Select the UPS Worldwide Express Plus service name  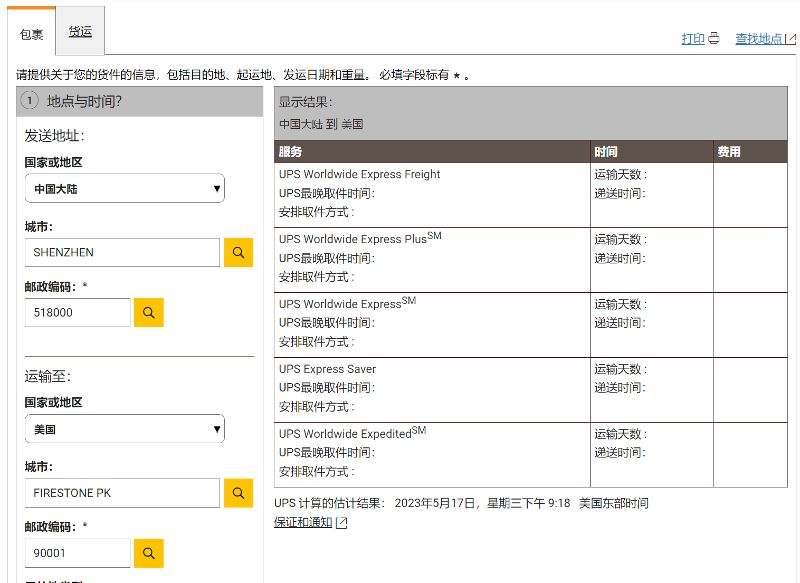(x=360, y=238)
